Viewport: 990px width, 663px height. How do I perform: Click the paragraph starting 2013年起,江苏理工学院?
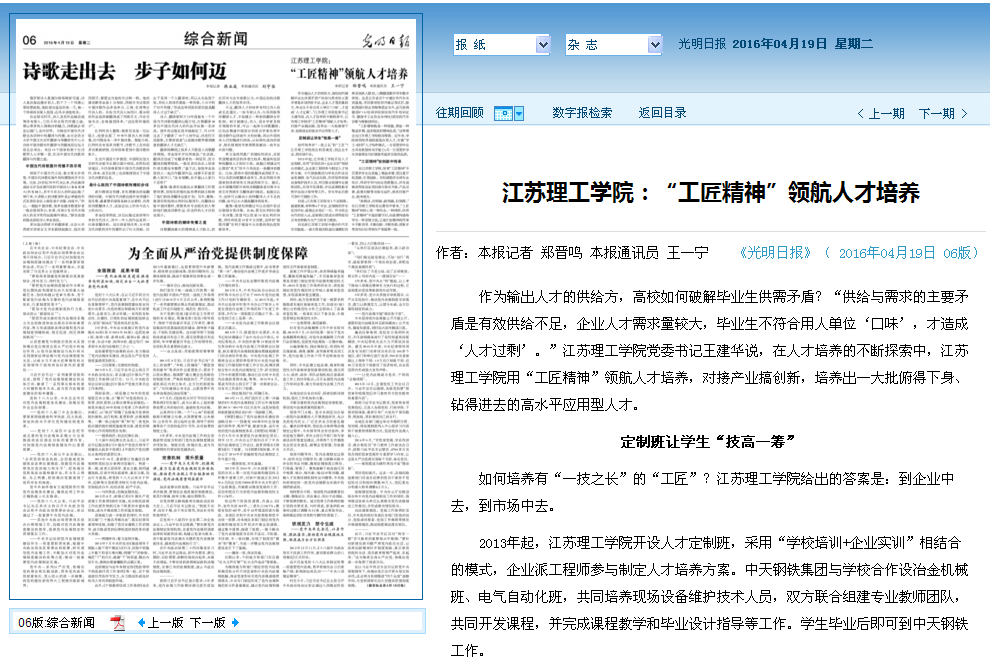709,596
